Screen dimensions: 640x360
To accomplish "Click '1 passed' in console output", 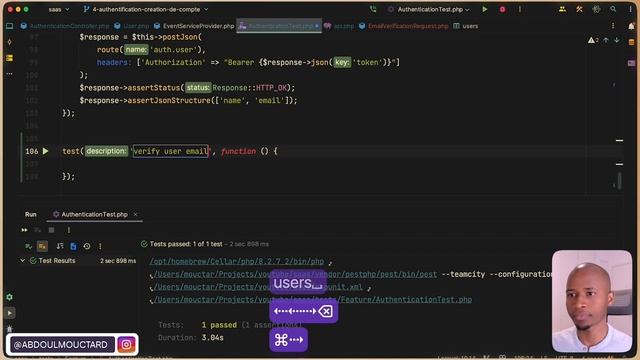I will tap(219, 325).
